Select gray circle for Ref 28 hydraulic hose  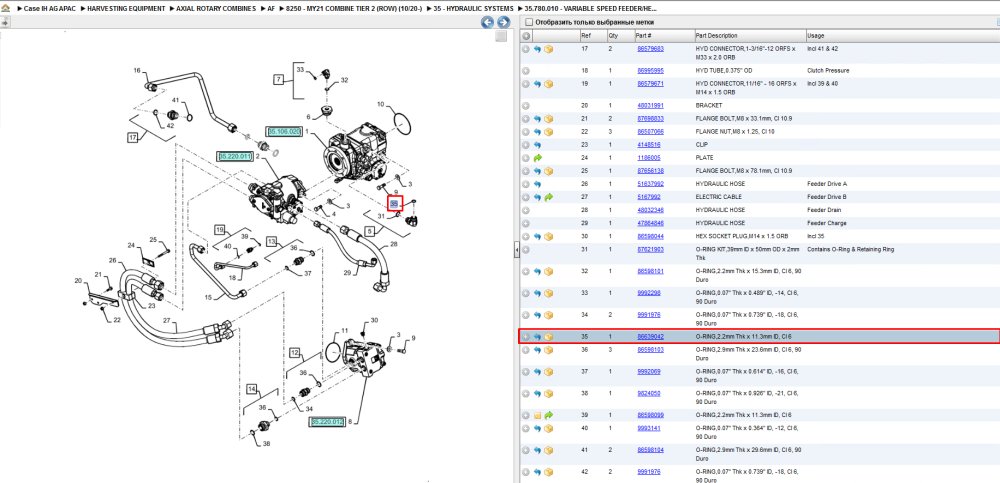tap(526, 210)
